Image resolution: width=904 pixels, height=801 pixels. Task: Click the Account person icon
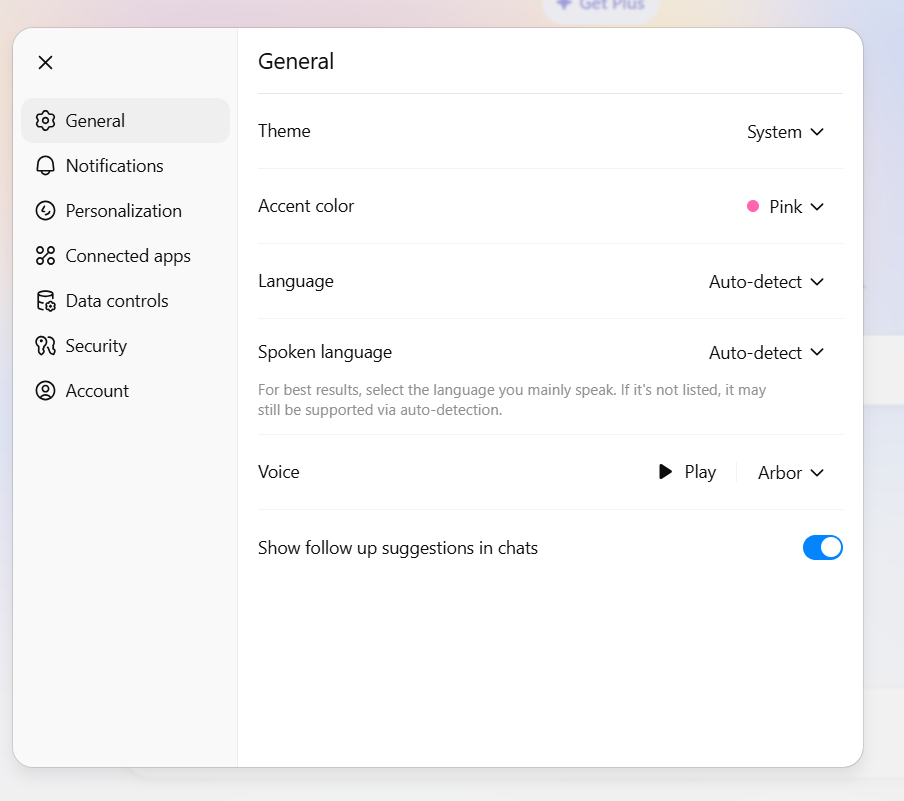[x=45, y=391]
